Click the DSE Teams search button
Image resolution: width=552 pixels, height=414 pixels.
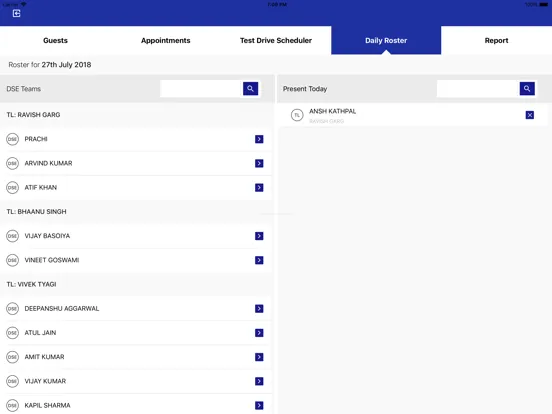click(x=250, y=88)
